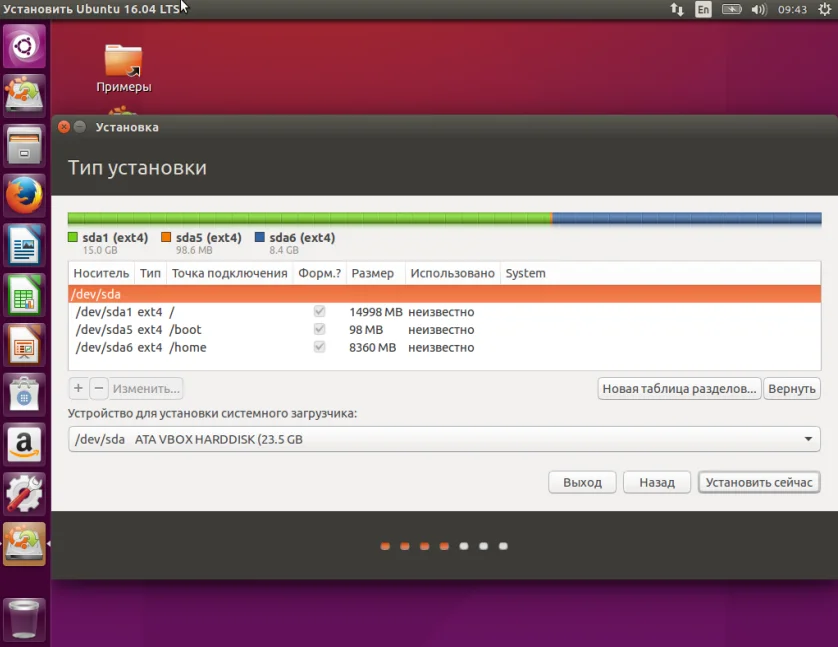Image resolution: width=838 pixels, height=647 pixels.
Task: Toggle the format checkbox for /dev/sda5
Action: tap(320, 329)
